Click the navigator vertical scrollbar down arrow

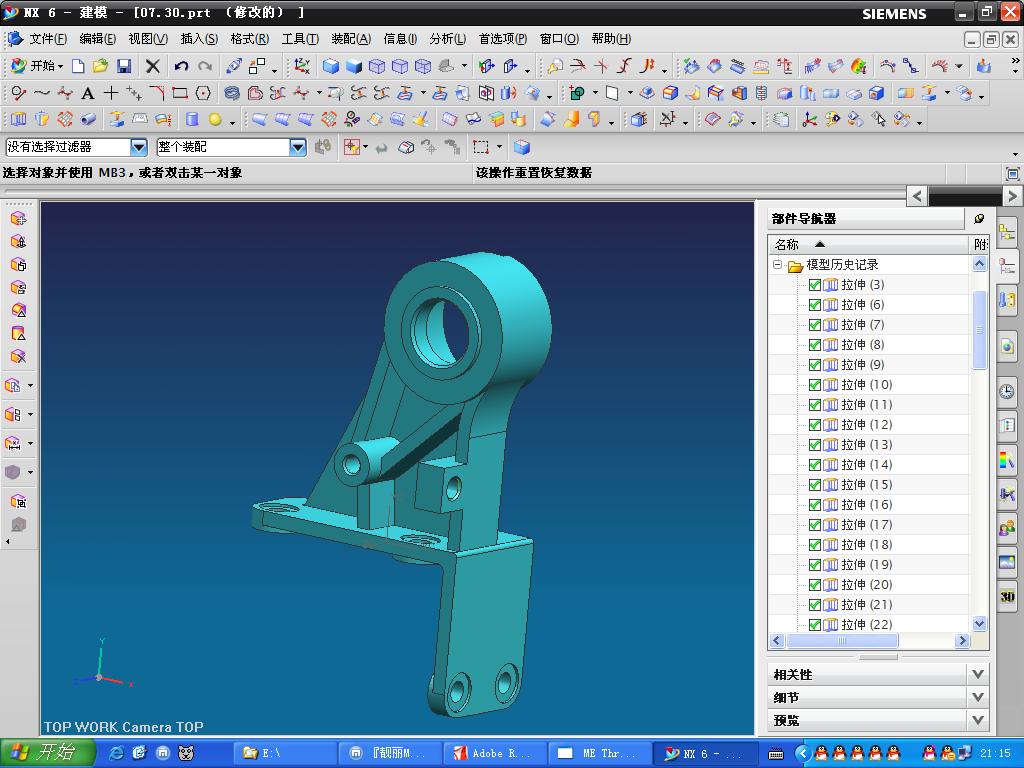pyautogui.click(x=979, y=623)
